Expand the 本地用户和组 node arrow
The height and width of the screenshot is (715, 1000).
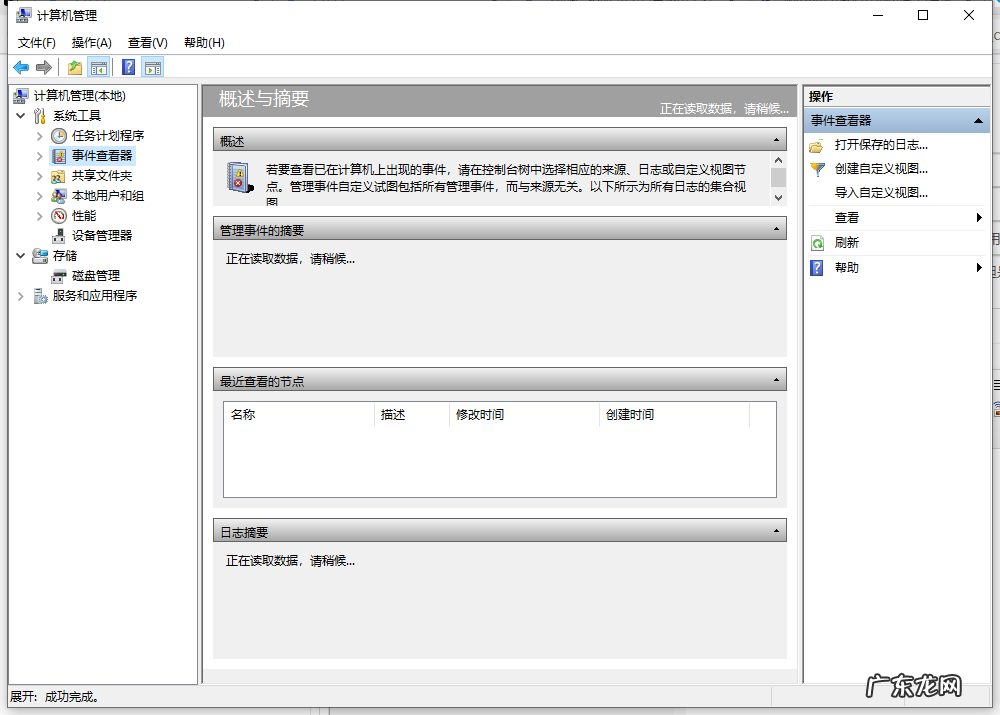(x=40, y=196)
